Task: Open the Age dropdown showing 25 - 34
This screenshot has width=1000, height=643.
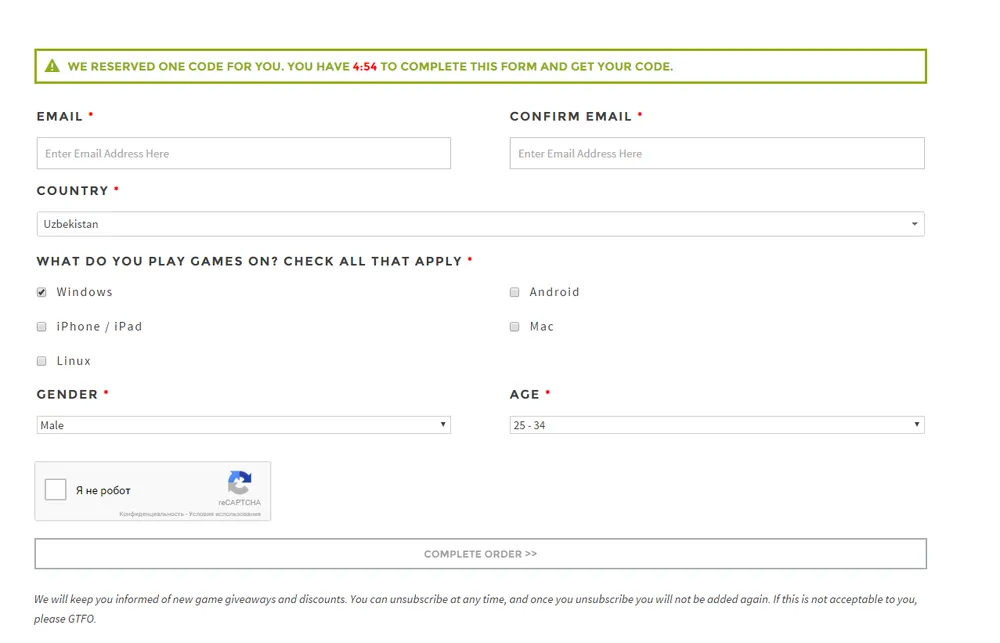Action: click(x=716, y=425)
